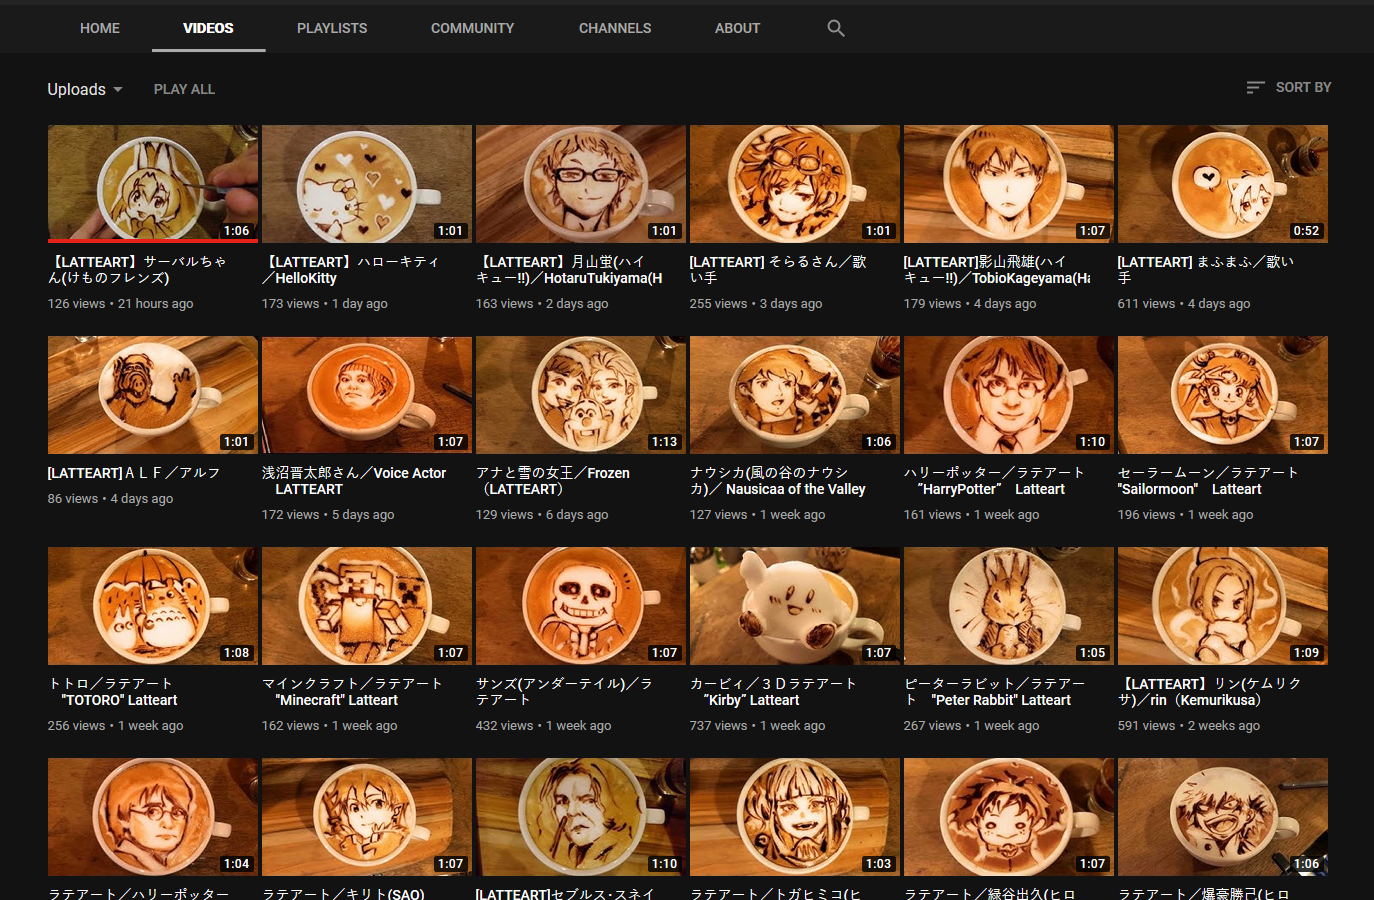Viewport: 1374px width, 900px height.
Task: Open the "HarryPotter" Latteart title
Action: point(994,481)
